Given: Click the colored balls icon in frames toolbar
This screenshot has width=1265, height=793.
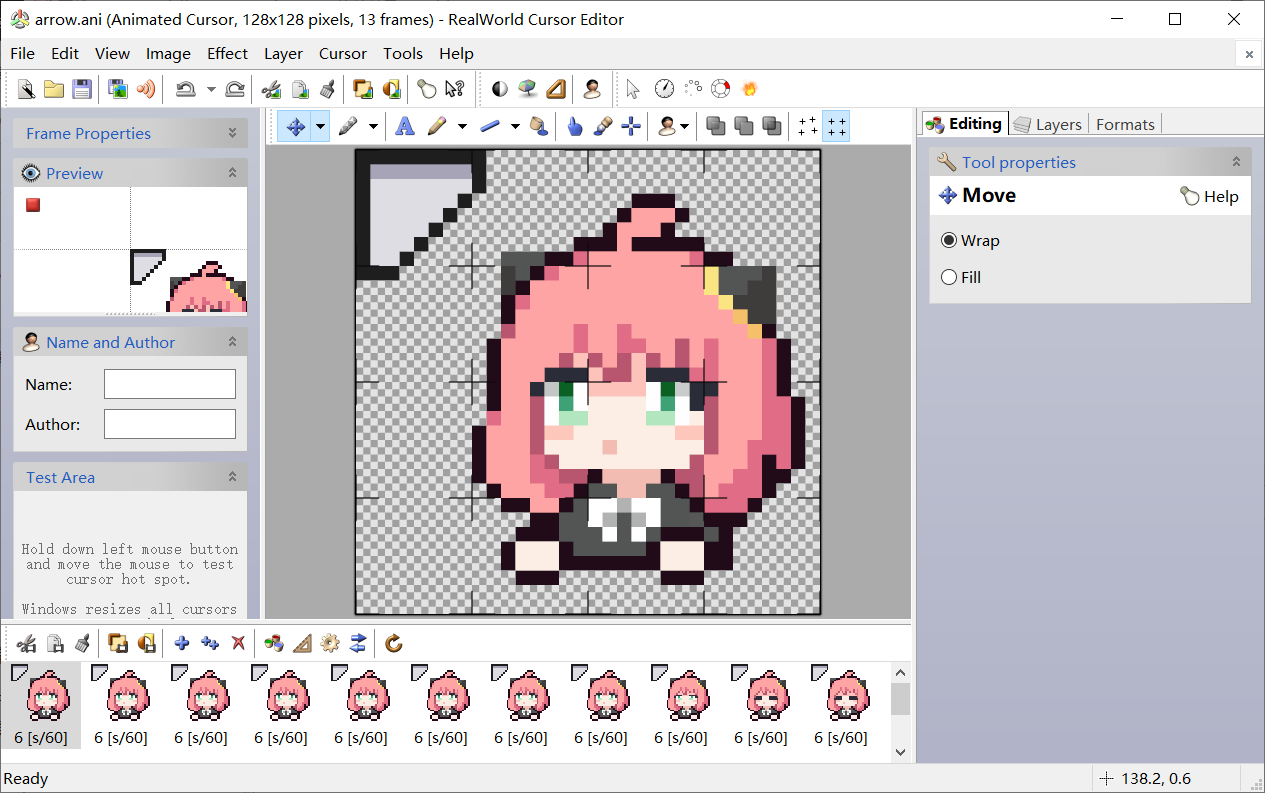Looking at the screenshot, I should click(x=273, y=643).
